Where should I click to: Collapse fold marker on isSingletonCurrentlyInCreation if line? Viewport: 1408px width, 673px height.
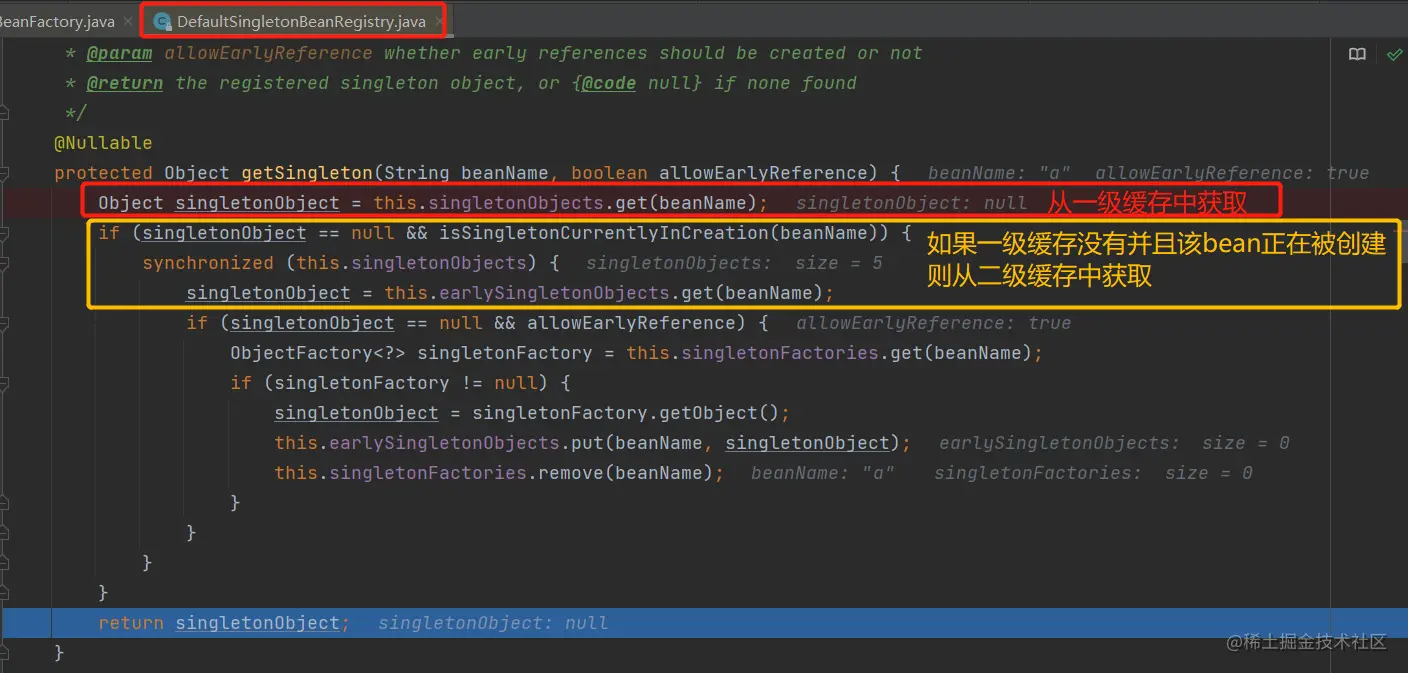pos(5,233)
